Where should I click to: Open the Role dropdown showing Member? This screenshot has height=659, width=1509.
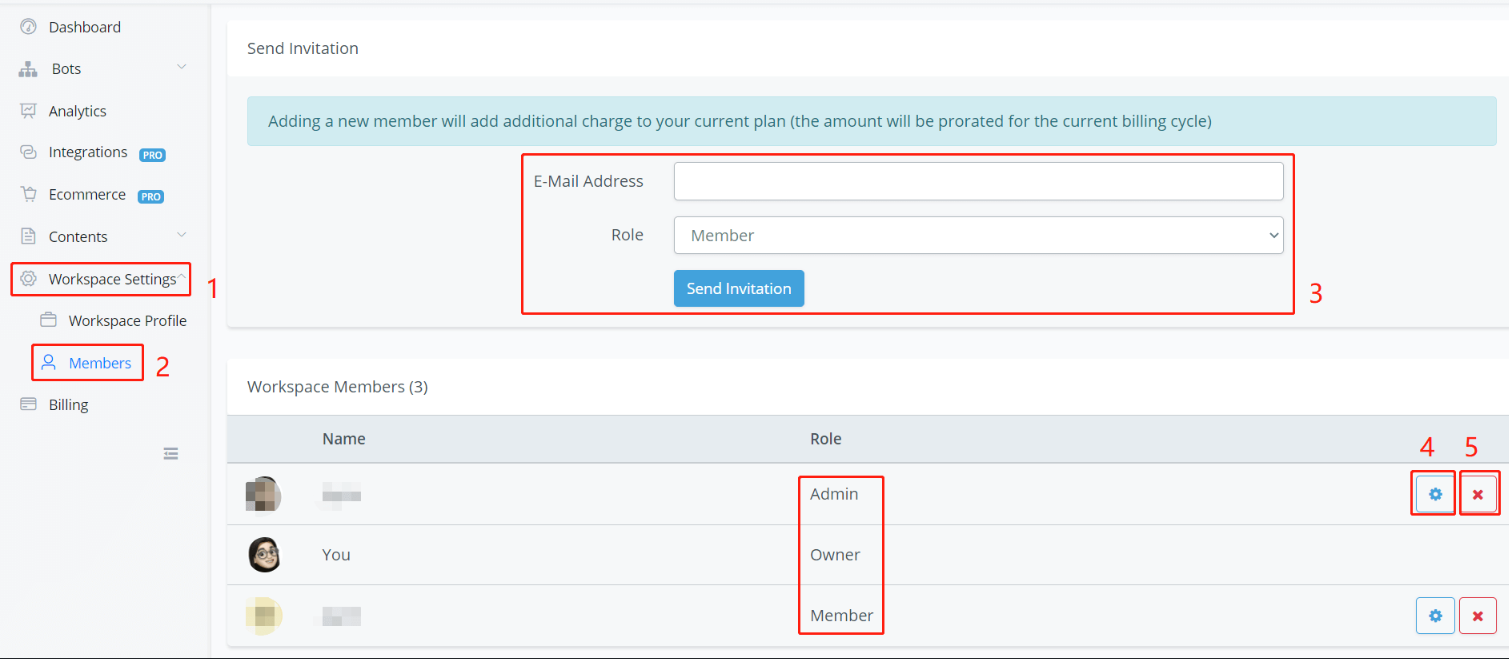click(x=978, y=236)
